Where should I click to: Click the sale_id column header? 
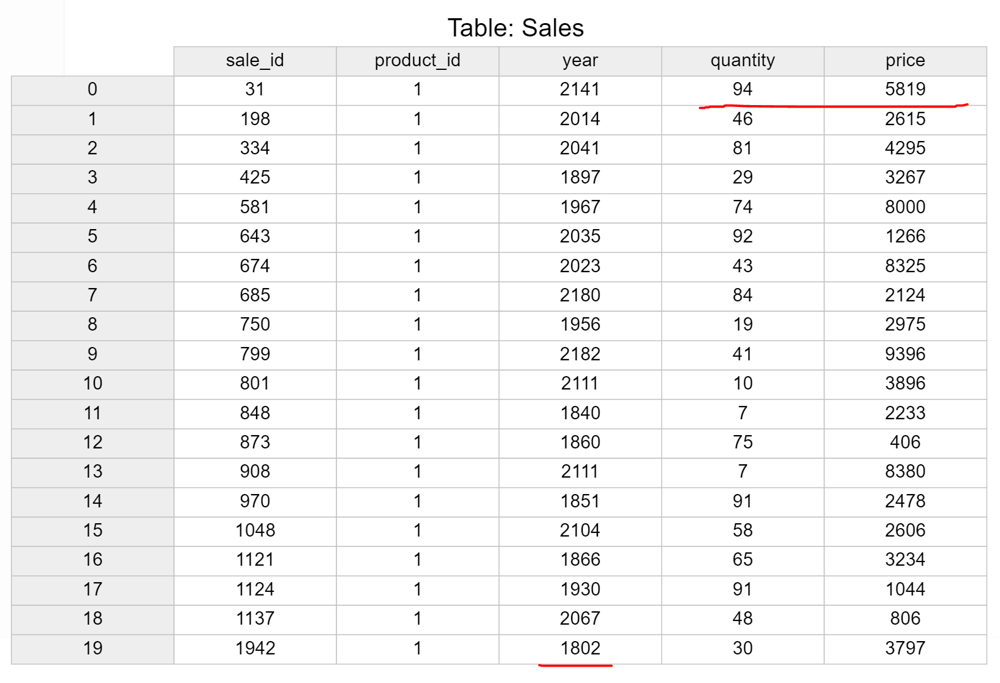(x=255, y=61)
